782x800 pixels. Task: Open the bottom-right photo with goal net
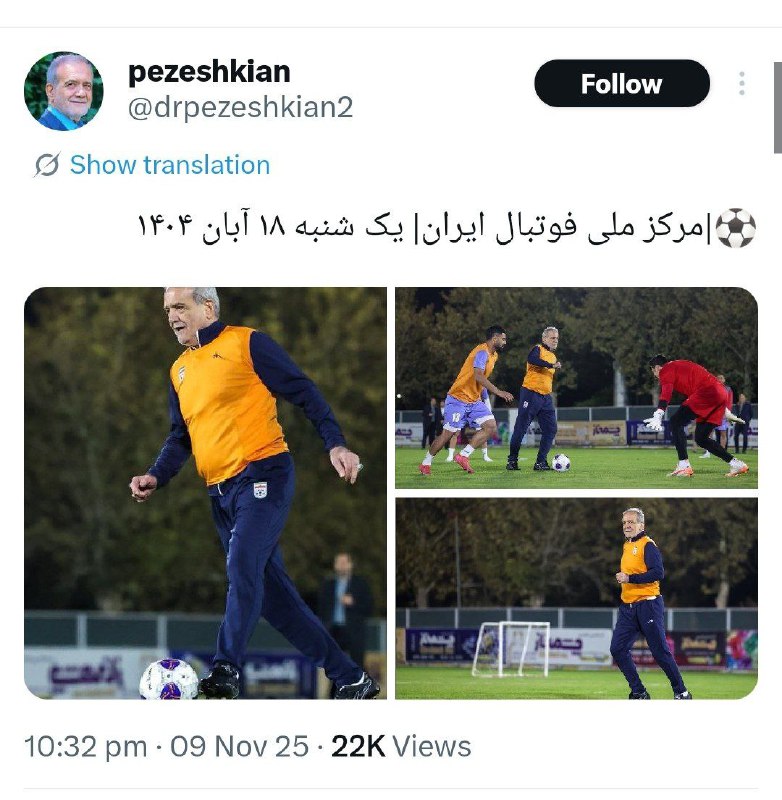(x=576, y=598)
